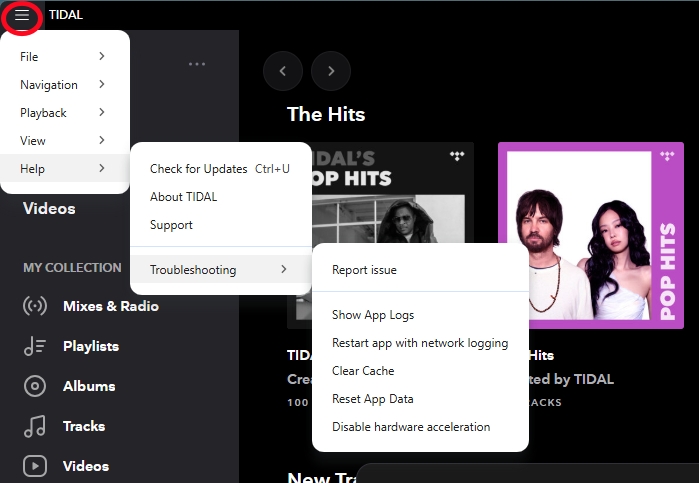This screenshot has height=483, width=699.
Task: Open the Troubleshooting submenu
Action: click(221, 269)
